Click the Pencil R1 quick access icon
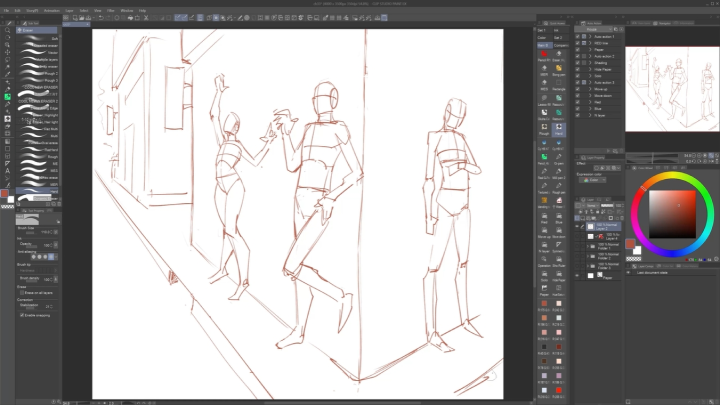The image size is (720, 405). [544, 56]
